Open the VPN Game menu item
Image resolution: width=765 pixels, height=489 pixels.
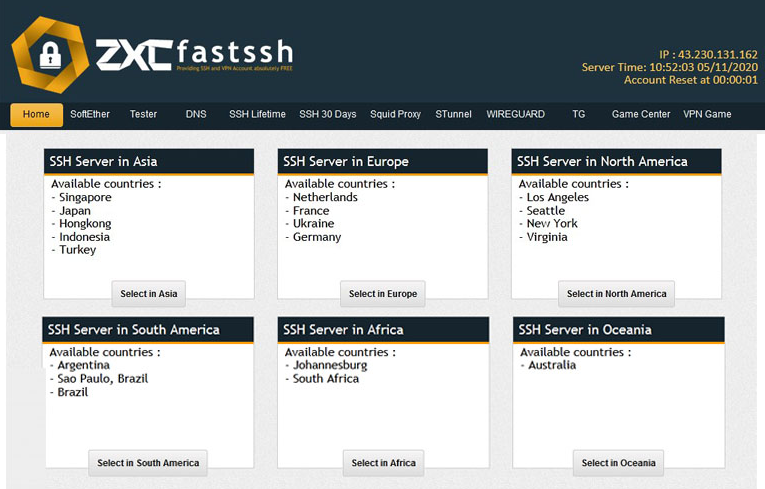pyautogui.click(x=707, y=114)
